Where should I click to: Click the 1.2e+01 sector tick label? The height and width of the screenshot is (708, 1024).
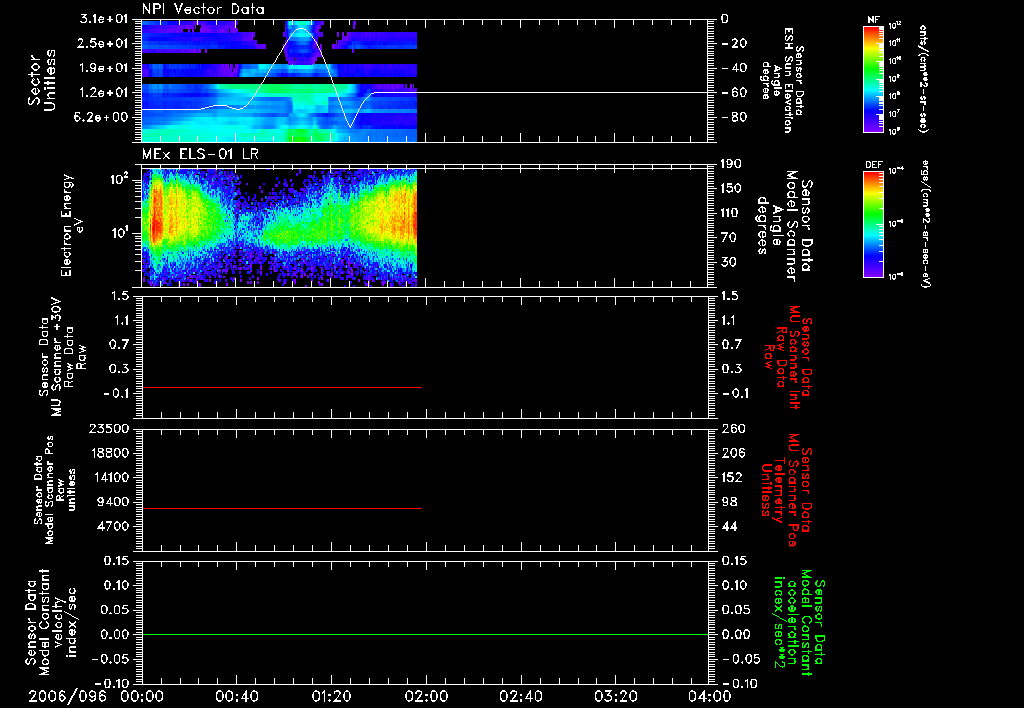(105, 93)
